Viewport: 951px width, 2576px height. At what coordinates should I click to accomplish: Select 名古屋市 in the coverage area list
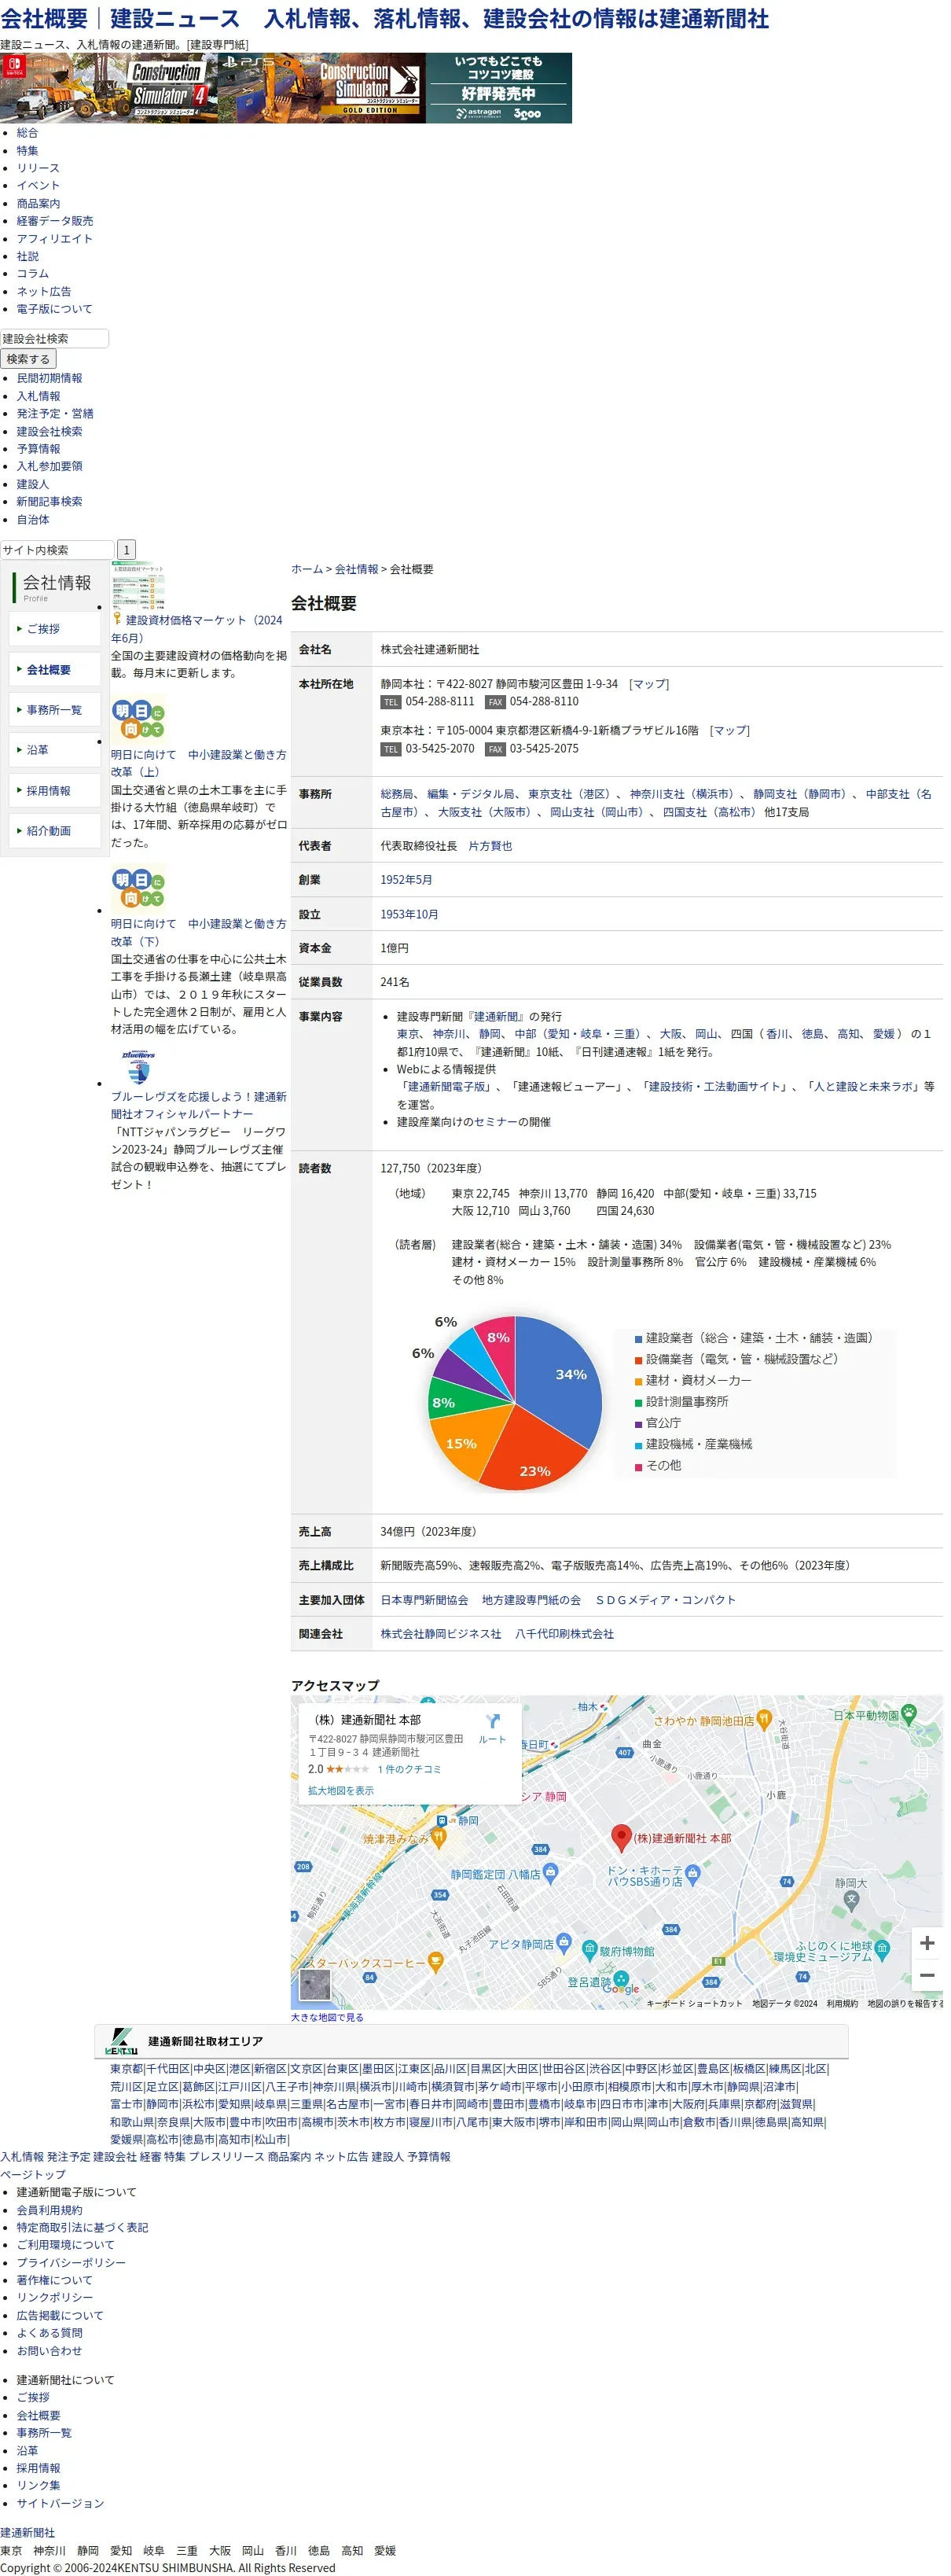(x=348, y=2104)
